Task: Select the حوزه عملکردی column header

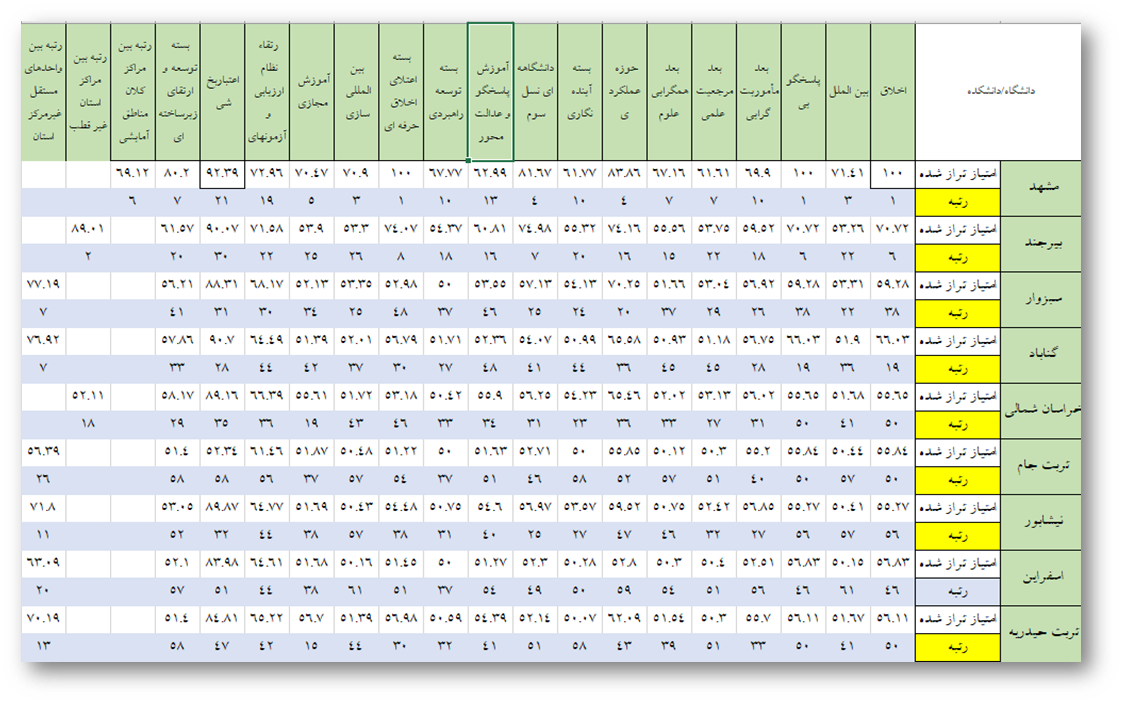Action: tap(625, 92)
